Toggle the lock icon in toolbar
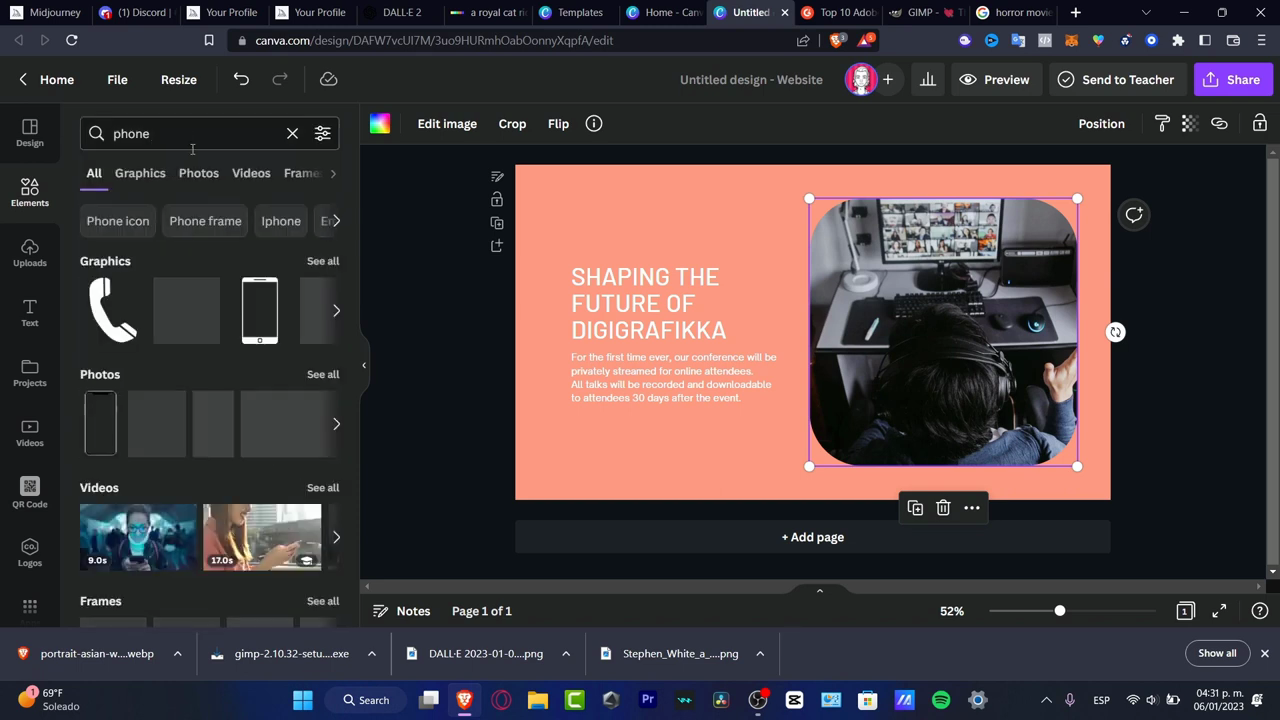1280x720 pixels. (1260, 124)
